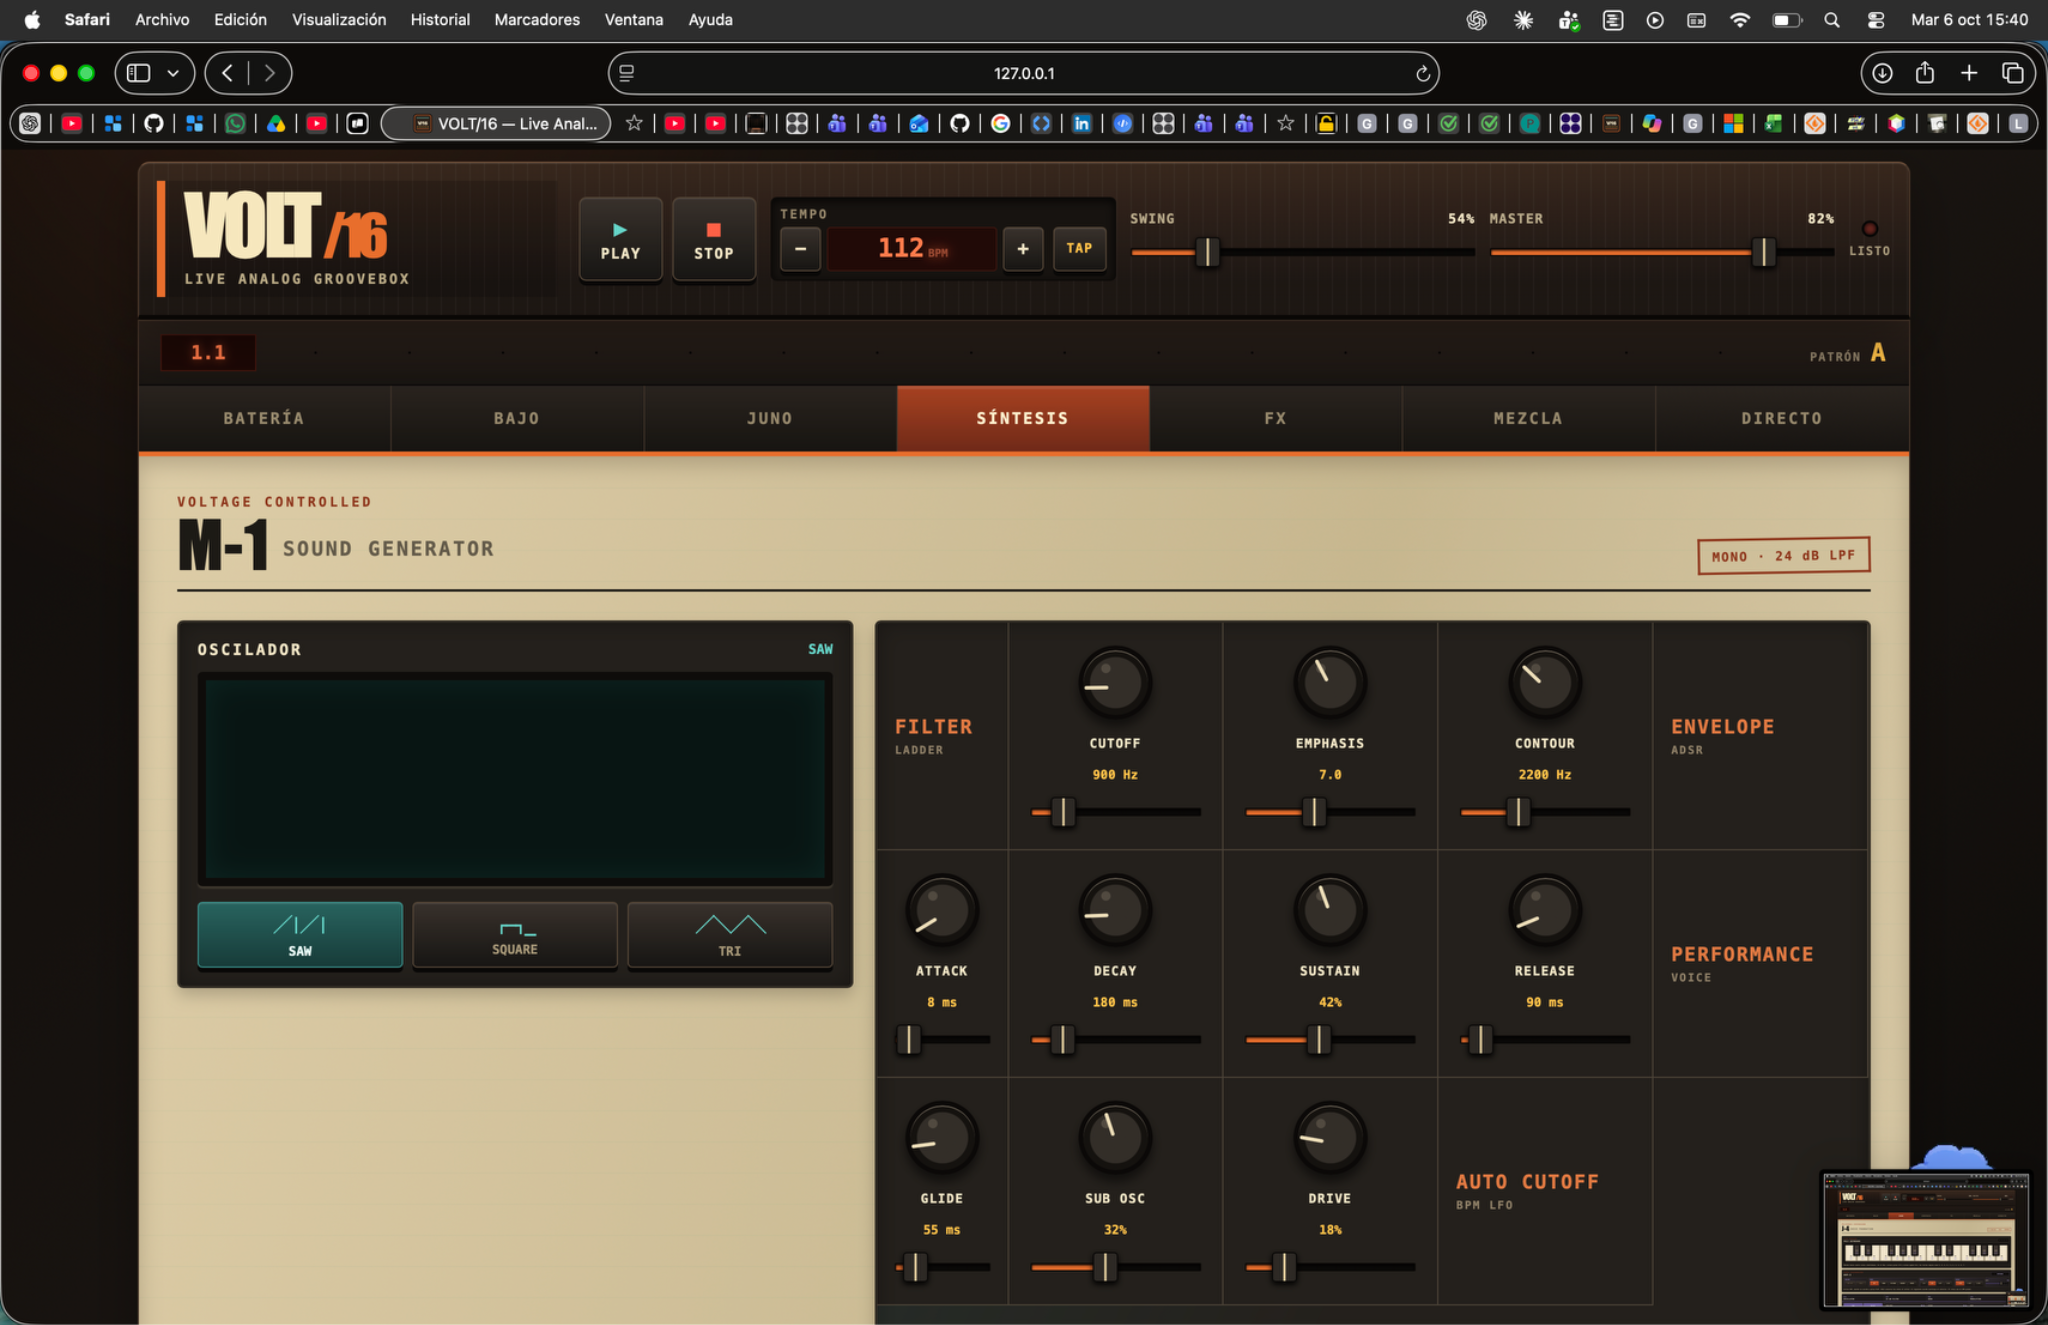The width and height of the screenshot is (2048, 1325).
Task: Click the Safari reload page icon
Action: point(1422,73)
